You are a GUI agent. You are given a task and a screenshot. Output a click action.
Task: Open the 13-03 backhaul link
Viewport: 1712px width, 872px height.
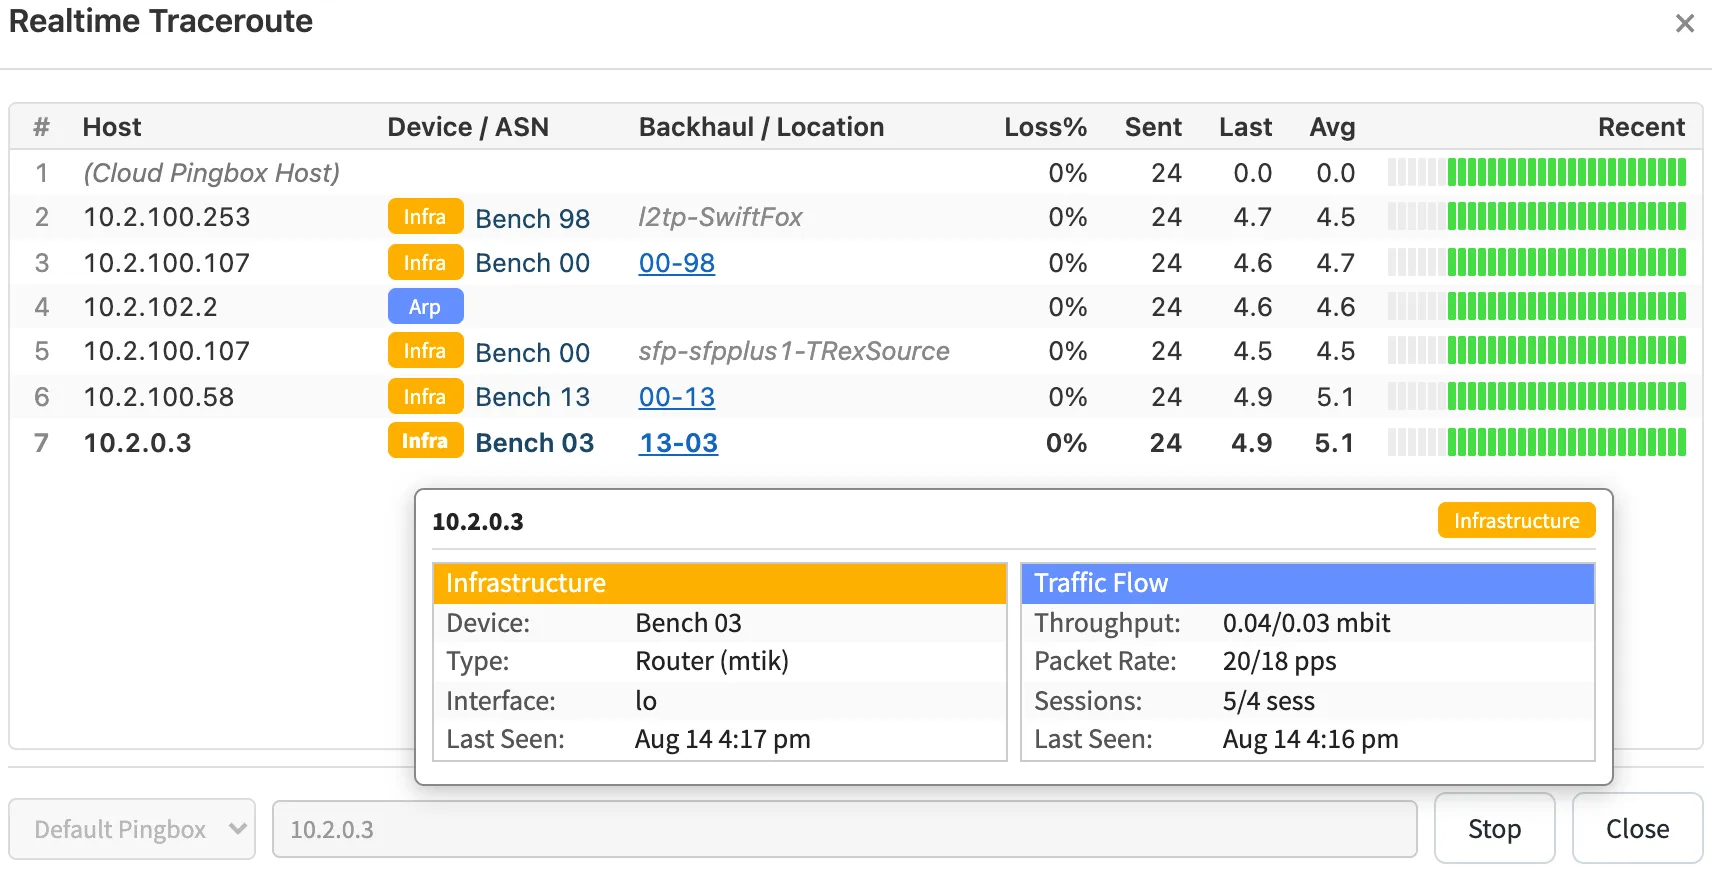coord(678,443)
